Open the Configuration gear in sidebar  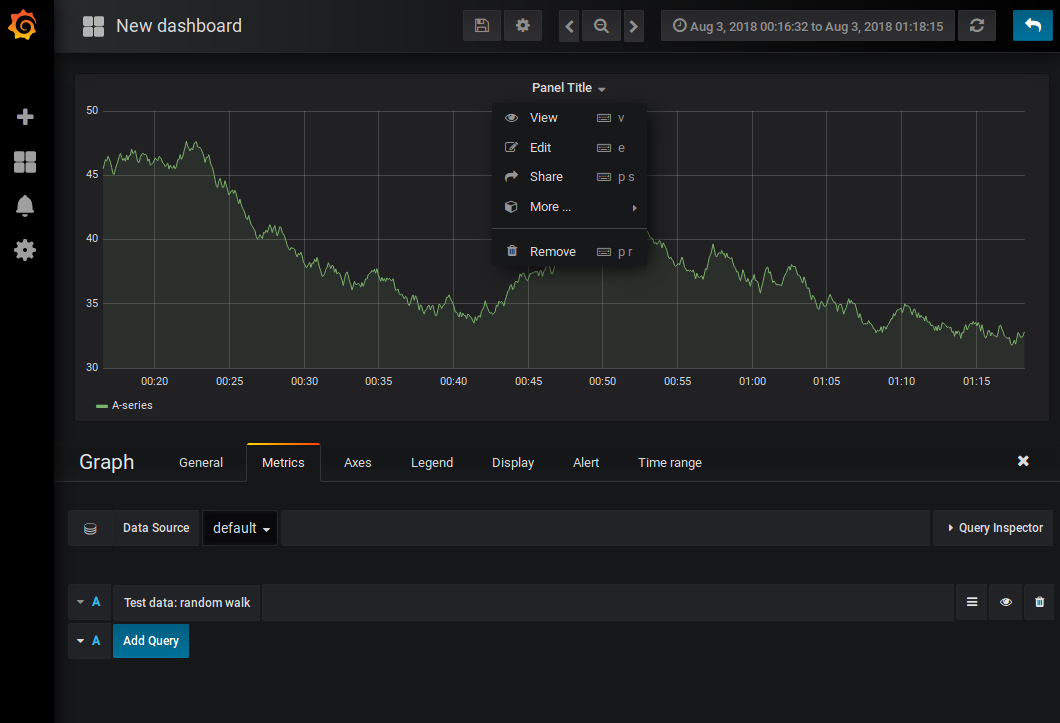pyautogui.click(x=25, y=250)
